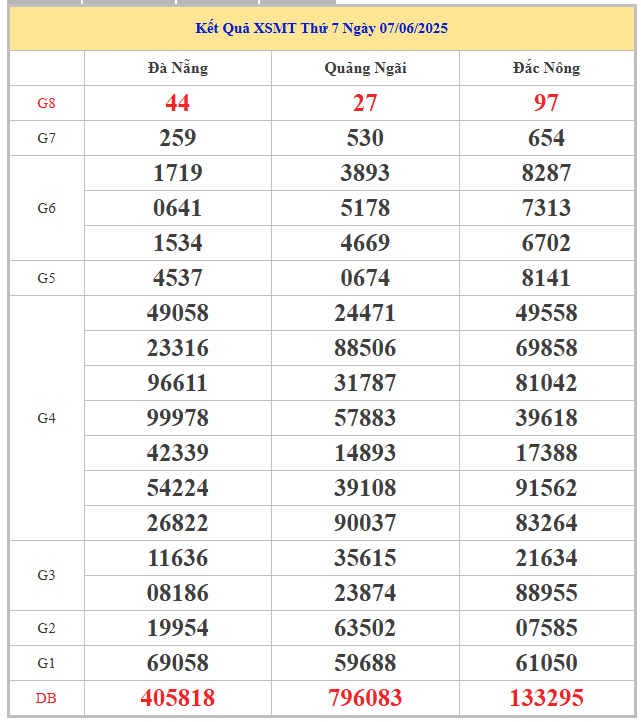Viewport: 641px width, 722px height.
Task: Select G4 number 81042
Action: click(x=546, y=383)
